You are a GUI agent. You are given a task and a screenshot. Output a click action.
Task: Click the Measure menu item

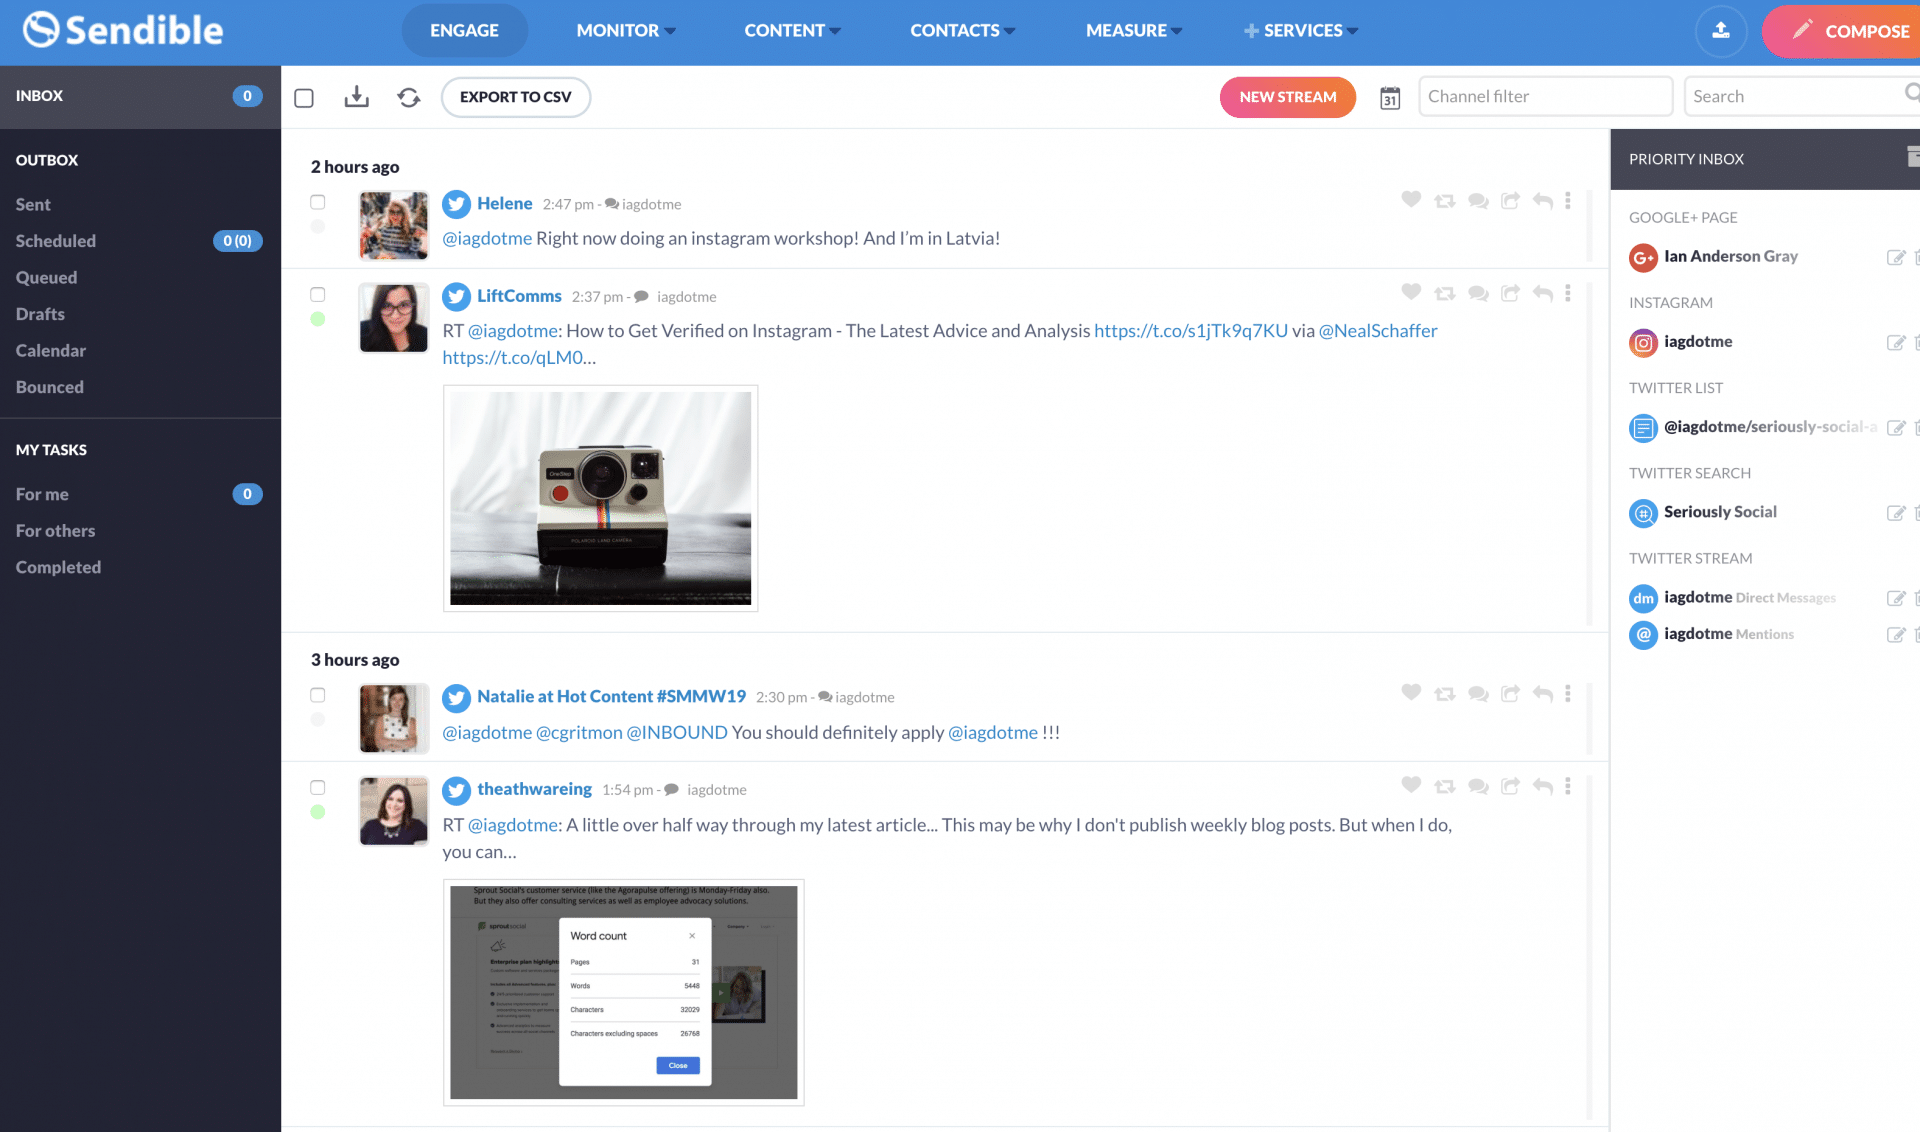click(x=1130, y=30)
